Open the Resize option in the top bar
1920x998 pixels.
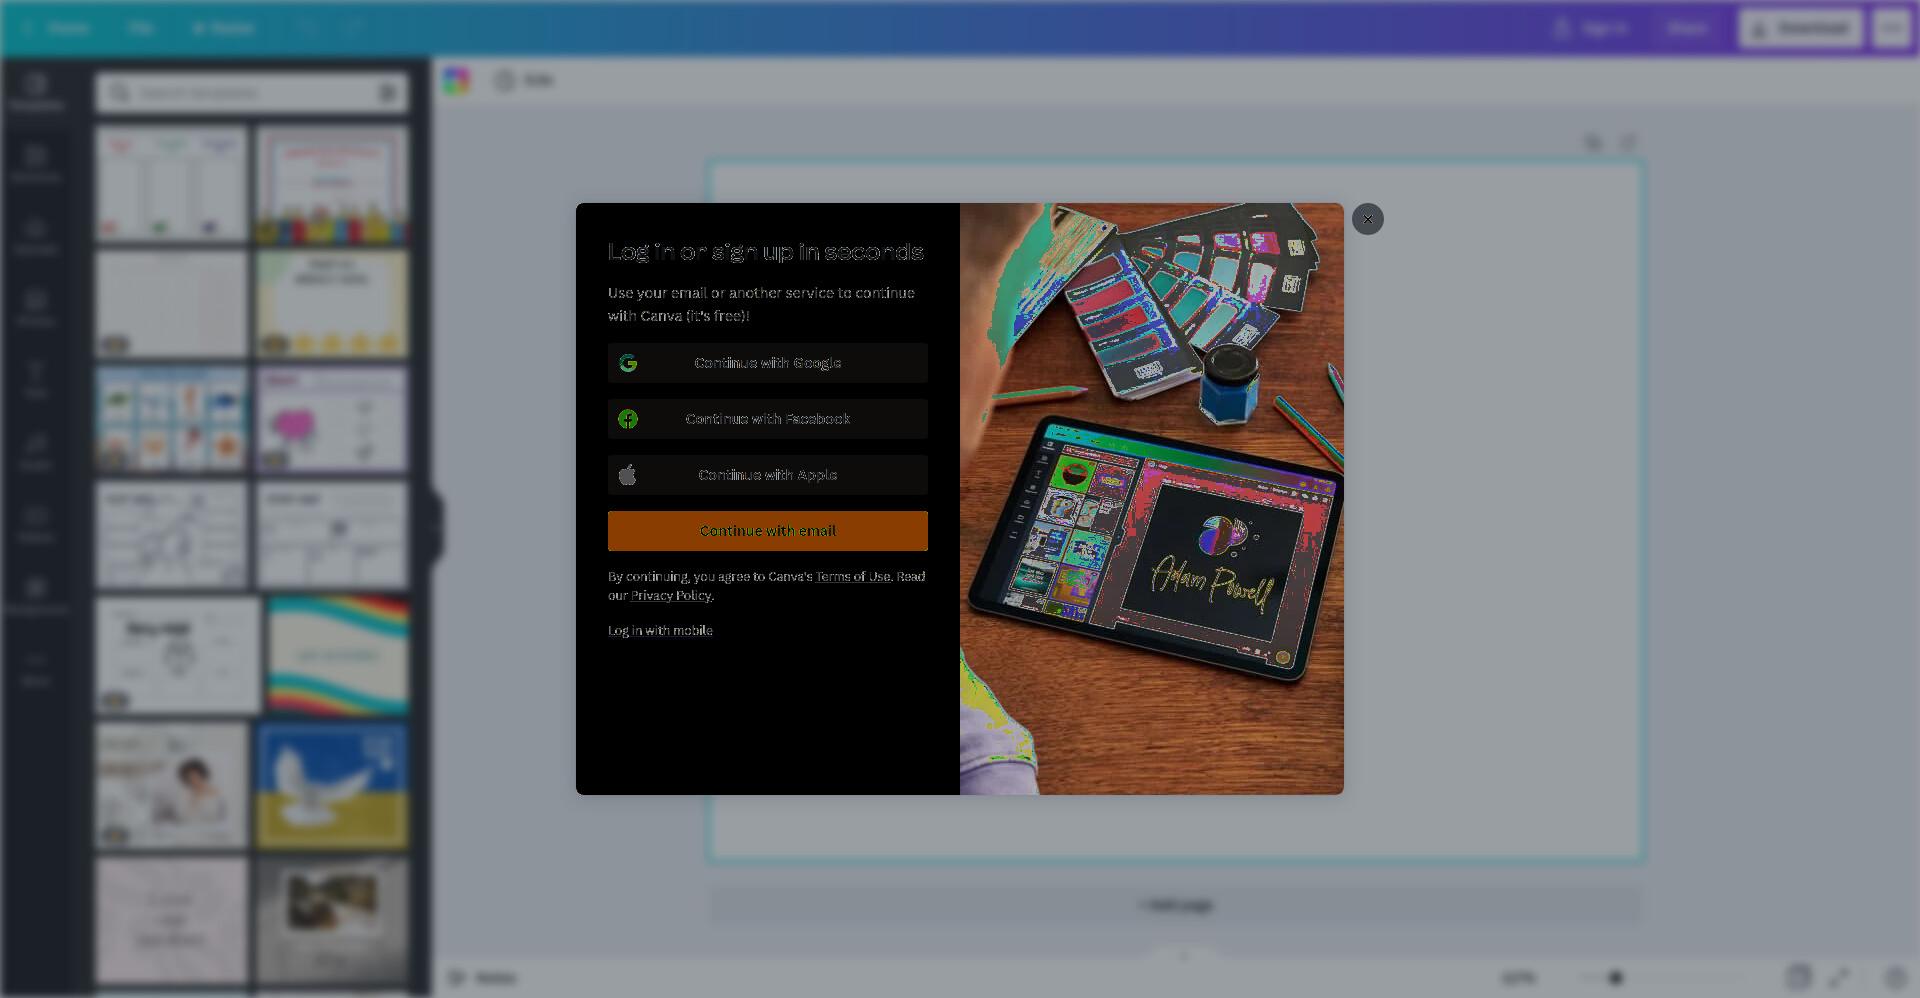[x=224, y=28]
